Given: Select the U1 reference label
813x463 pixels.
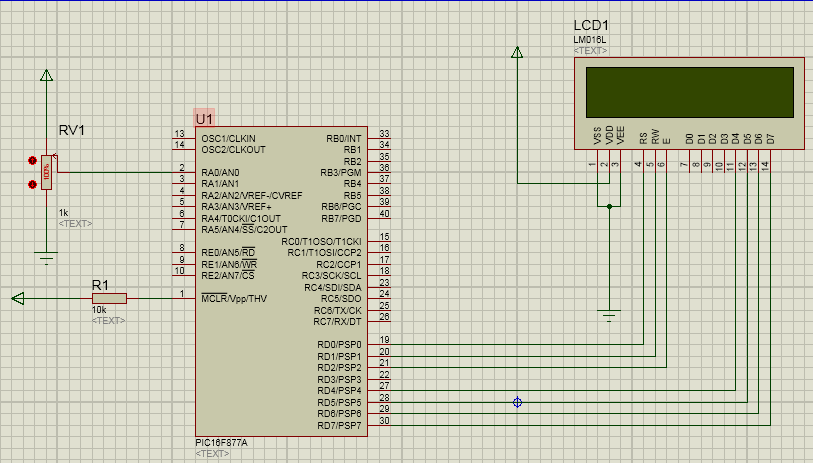Looking at the screenshot, I should pos(205,119).
